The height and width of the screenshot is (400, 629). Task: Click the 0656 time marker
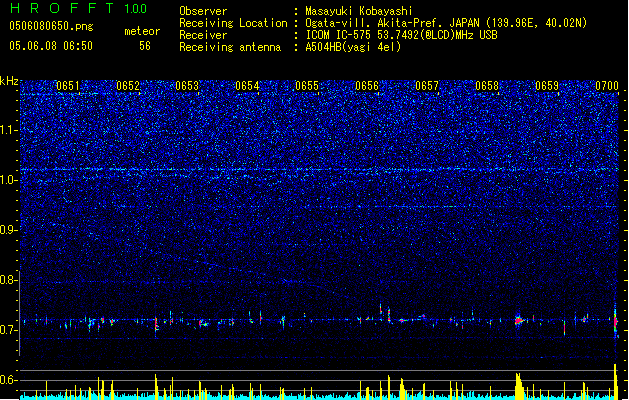(x=367, y=86)
